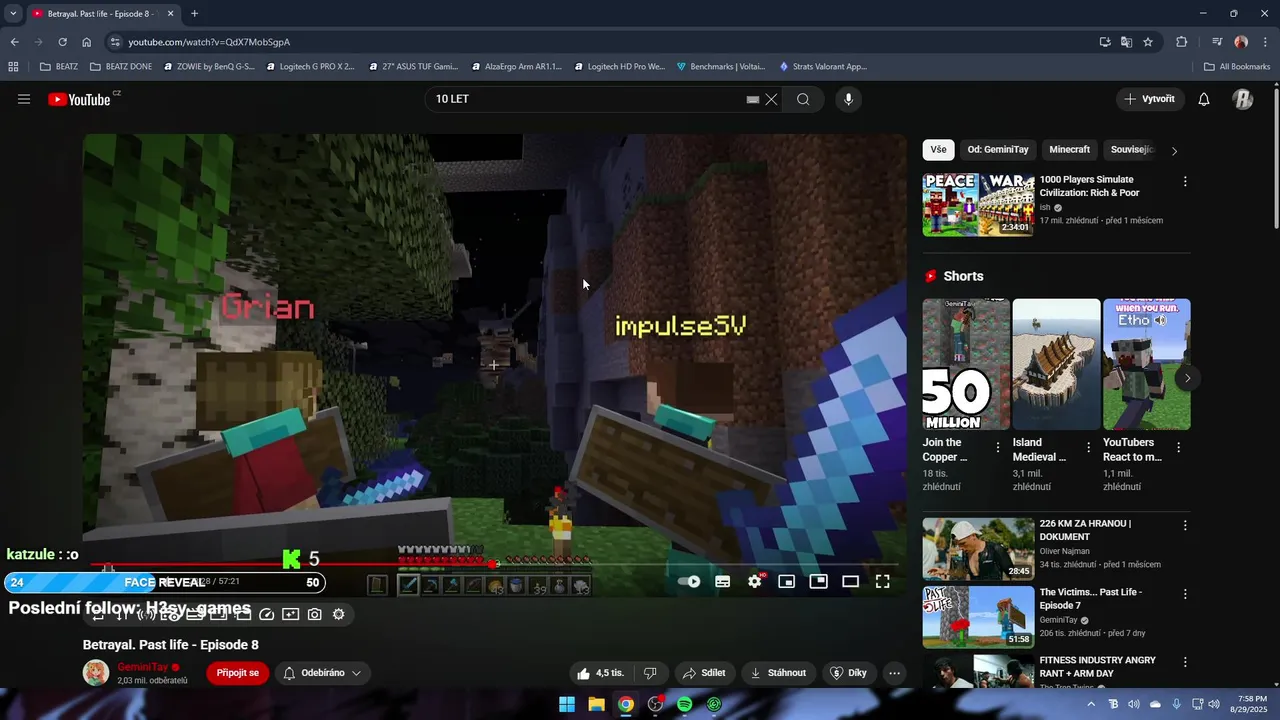The height and width of the screenshot is (720, 1280).
Task: Start voice search with microphone icon
Action: [x=848, y=99]
